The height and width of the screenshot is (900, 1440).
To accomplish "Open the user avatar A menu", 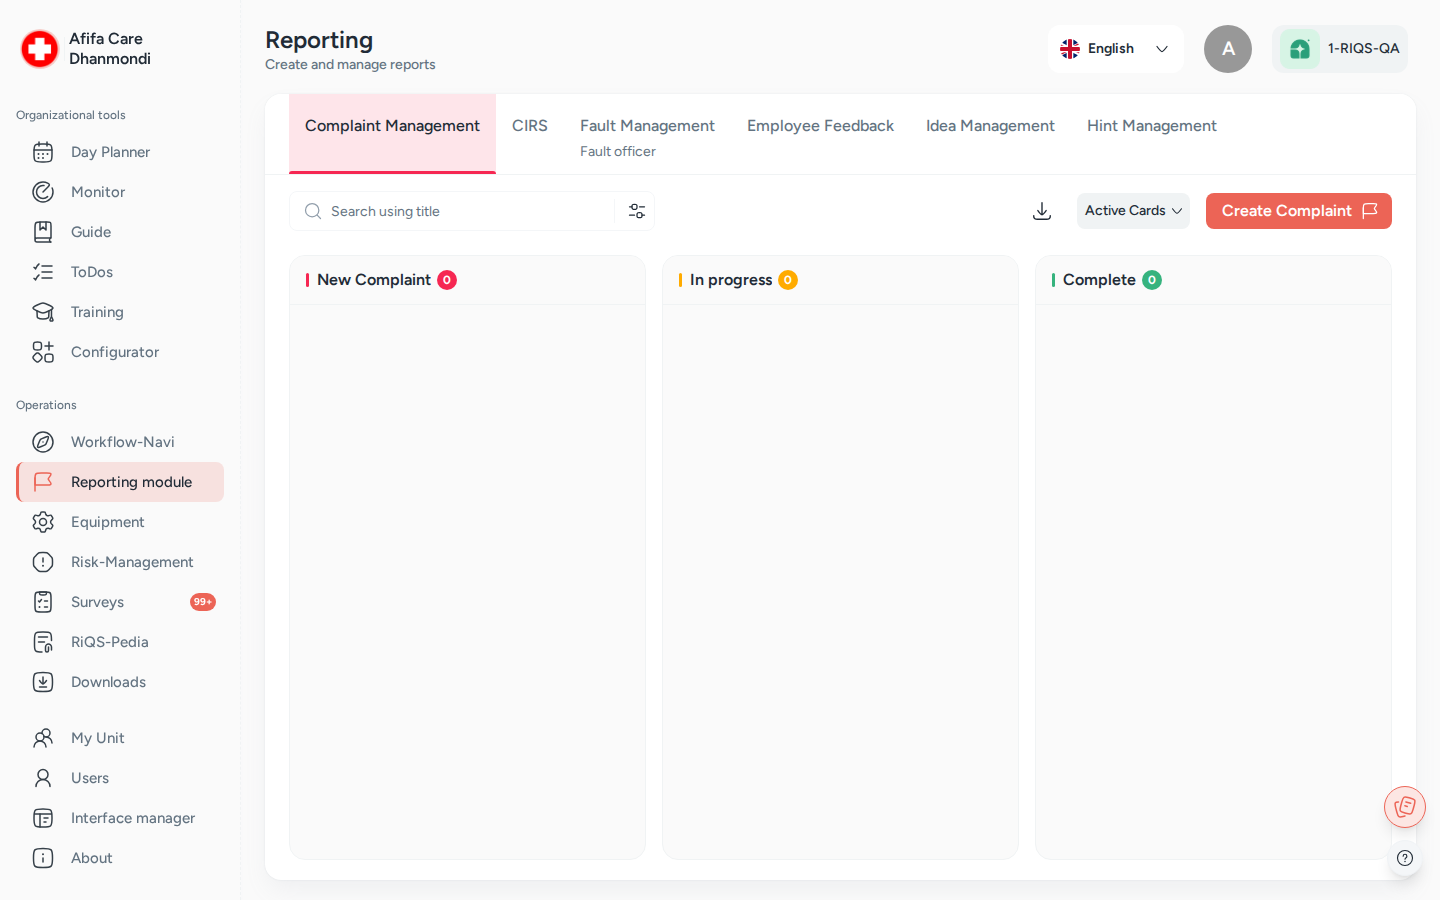I will pyautogui.click(x=1228, y=49).
